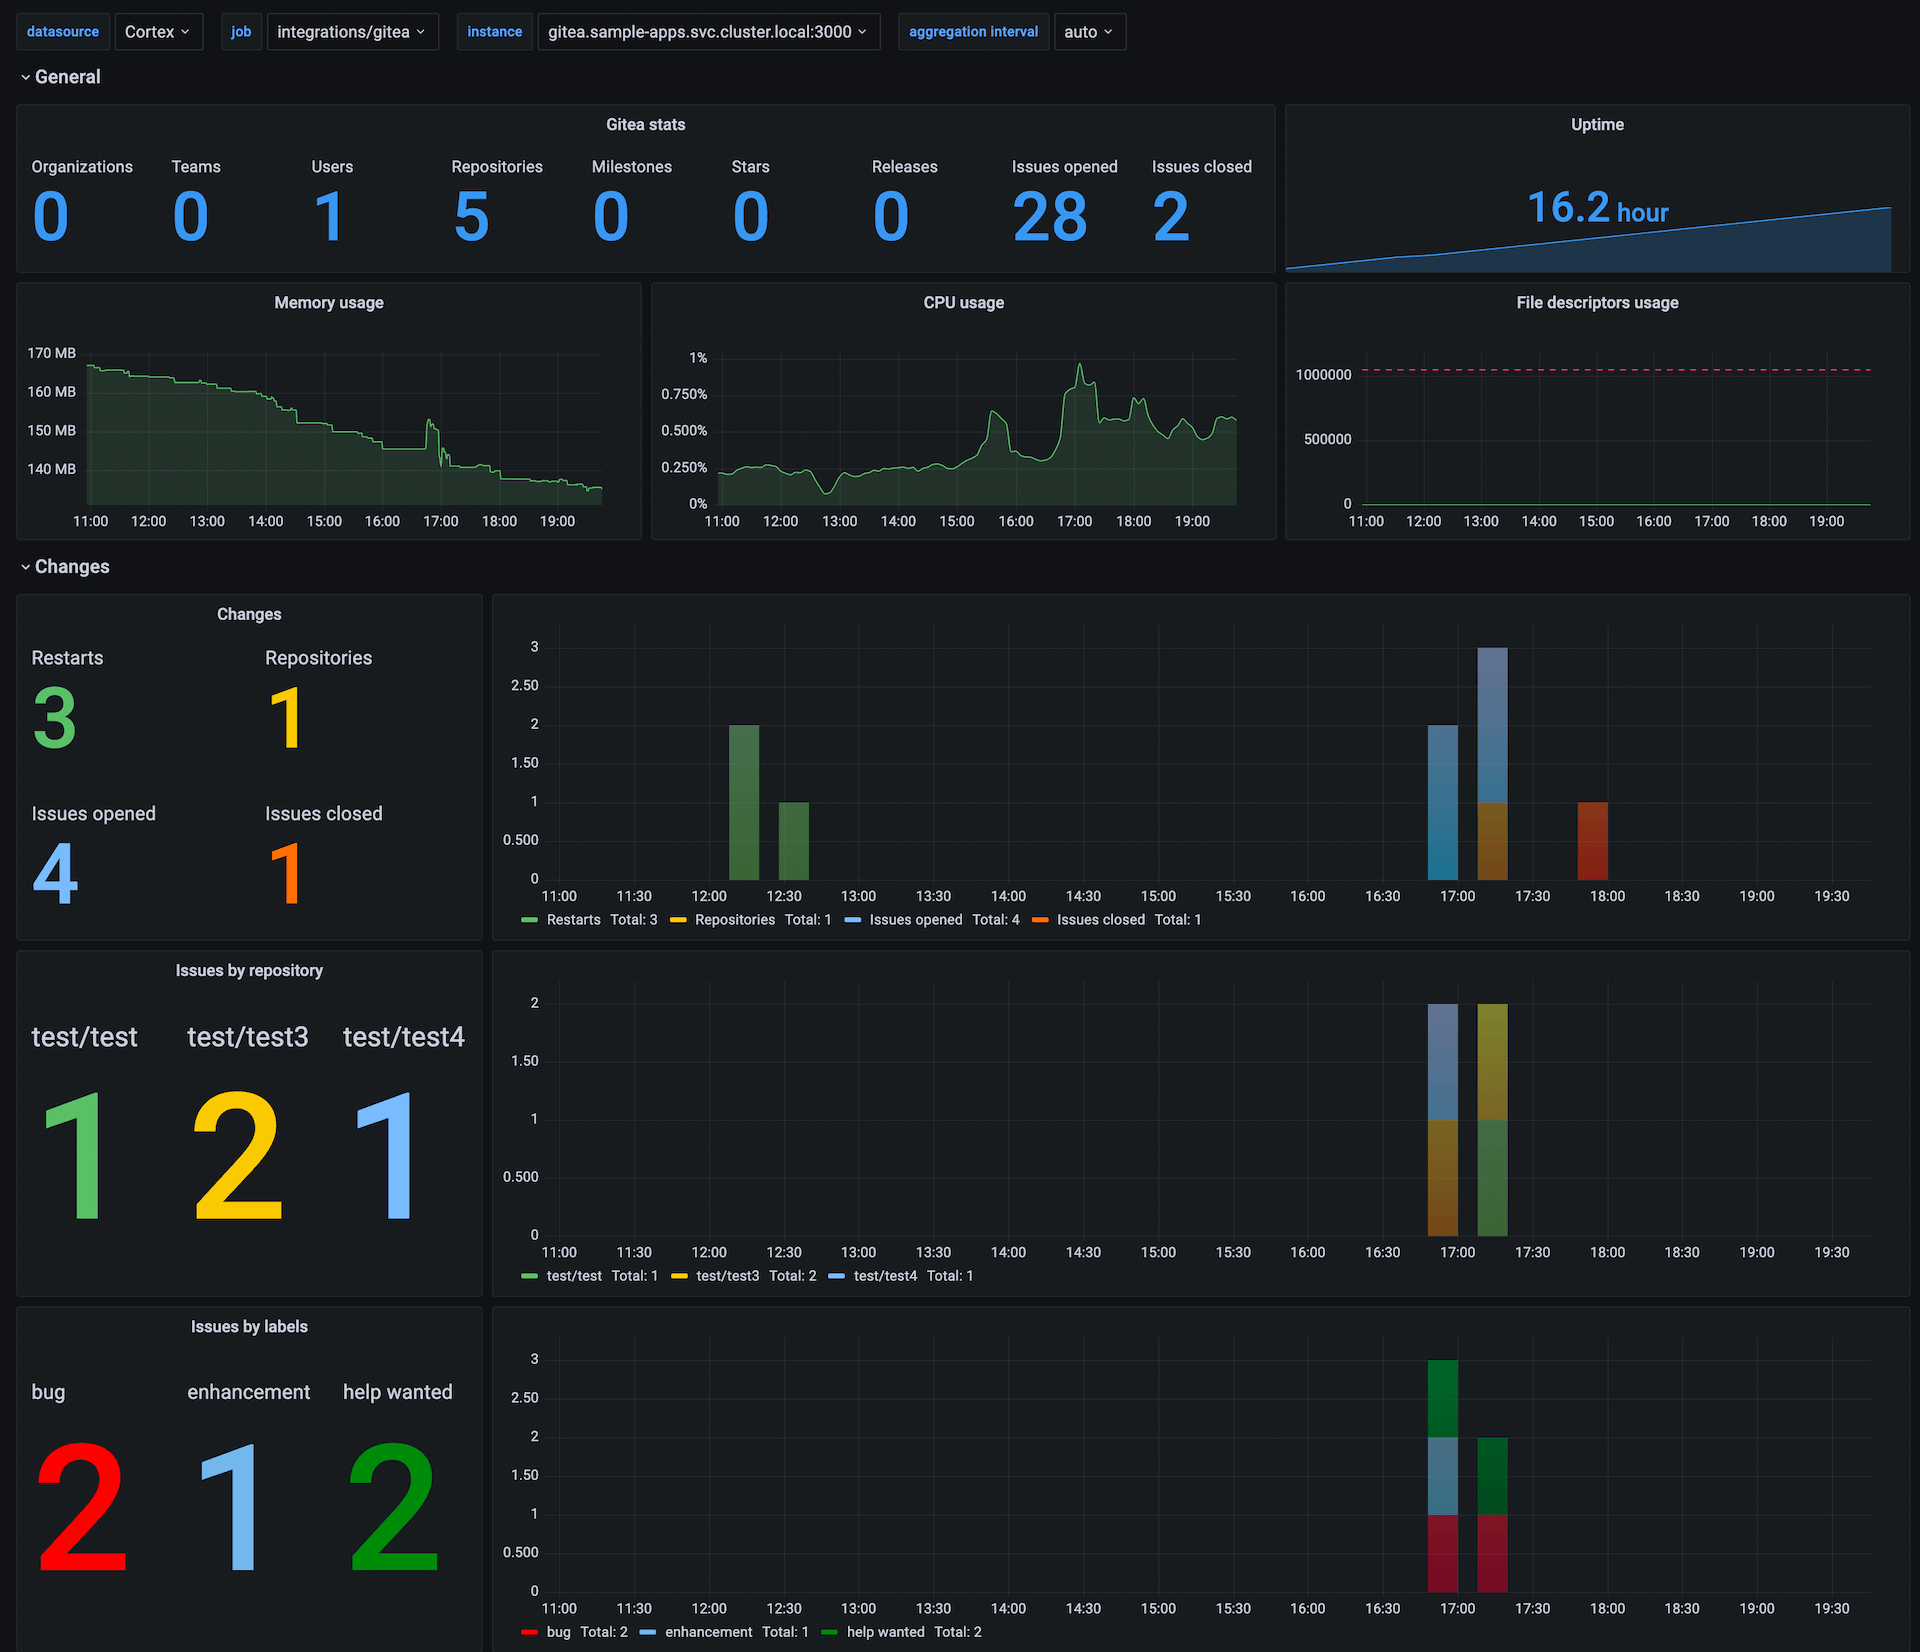Toggle the Issues opened legend entry
The height and width of the screenshot is (1652, 1920).
(915, 919)
